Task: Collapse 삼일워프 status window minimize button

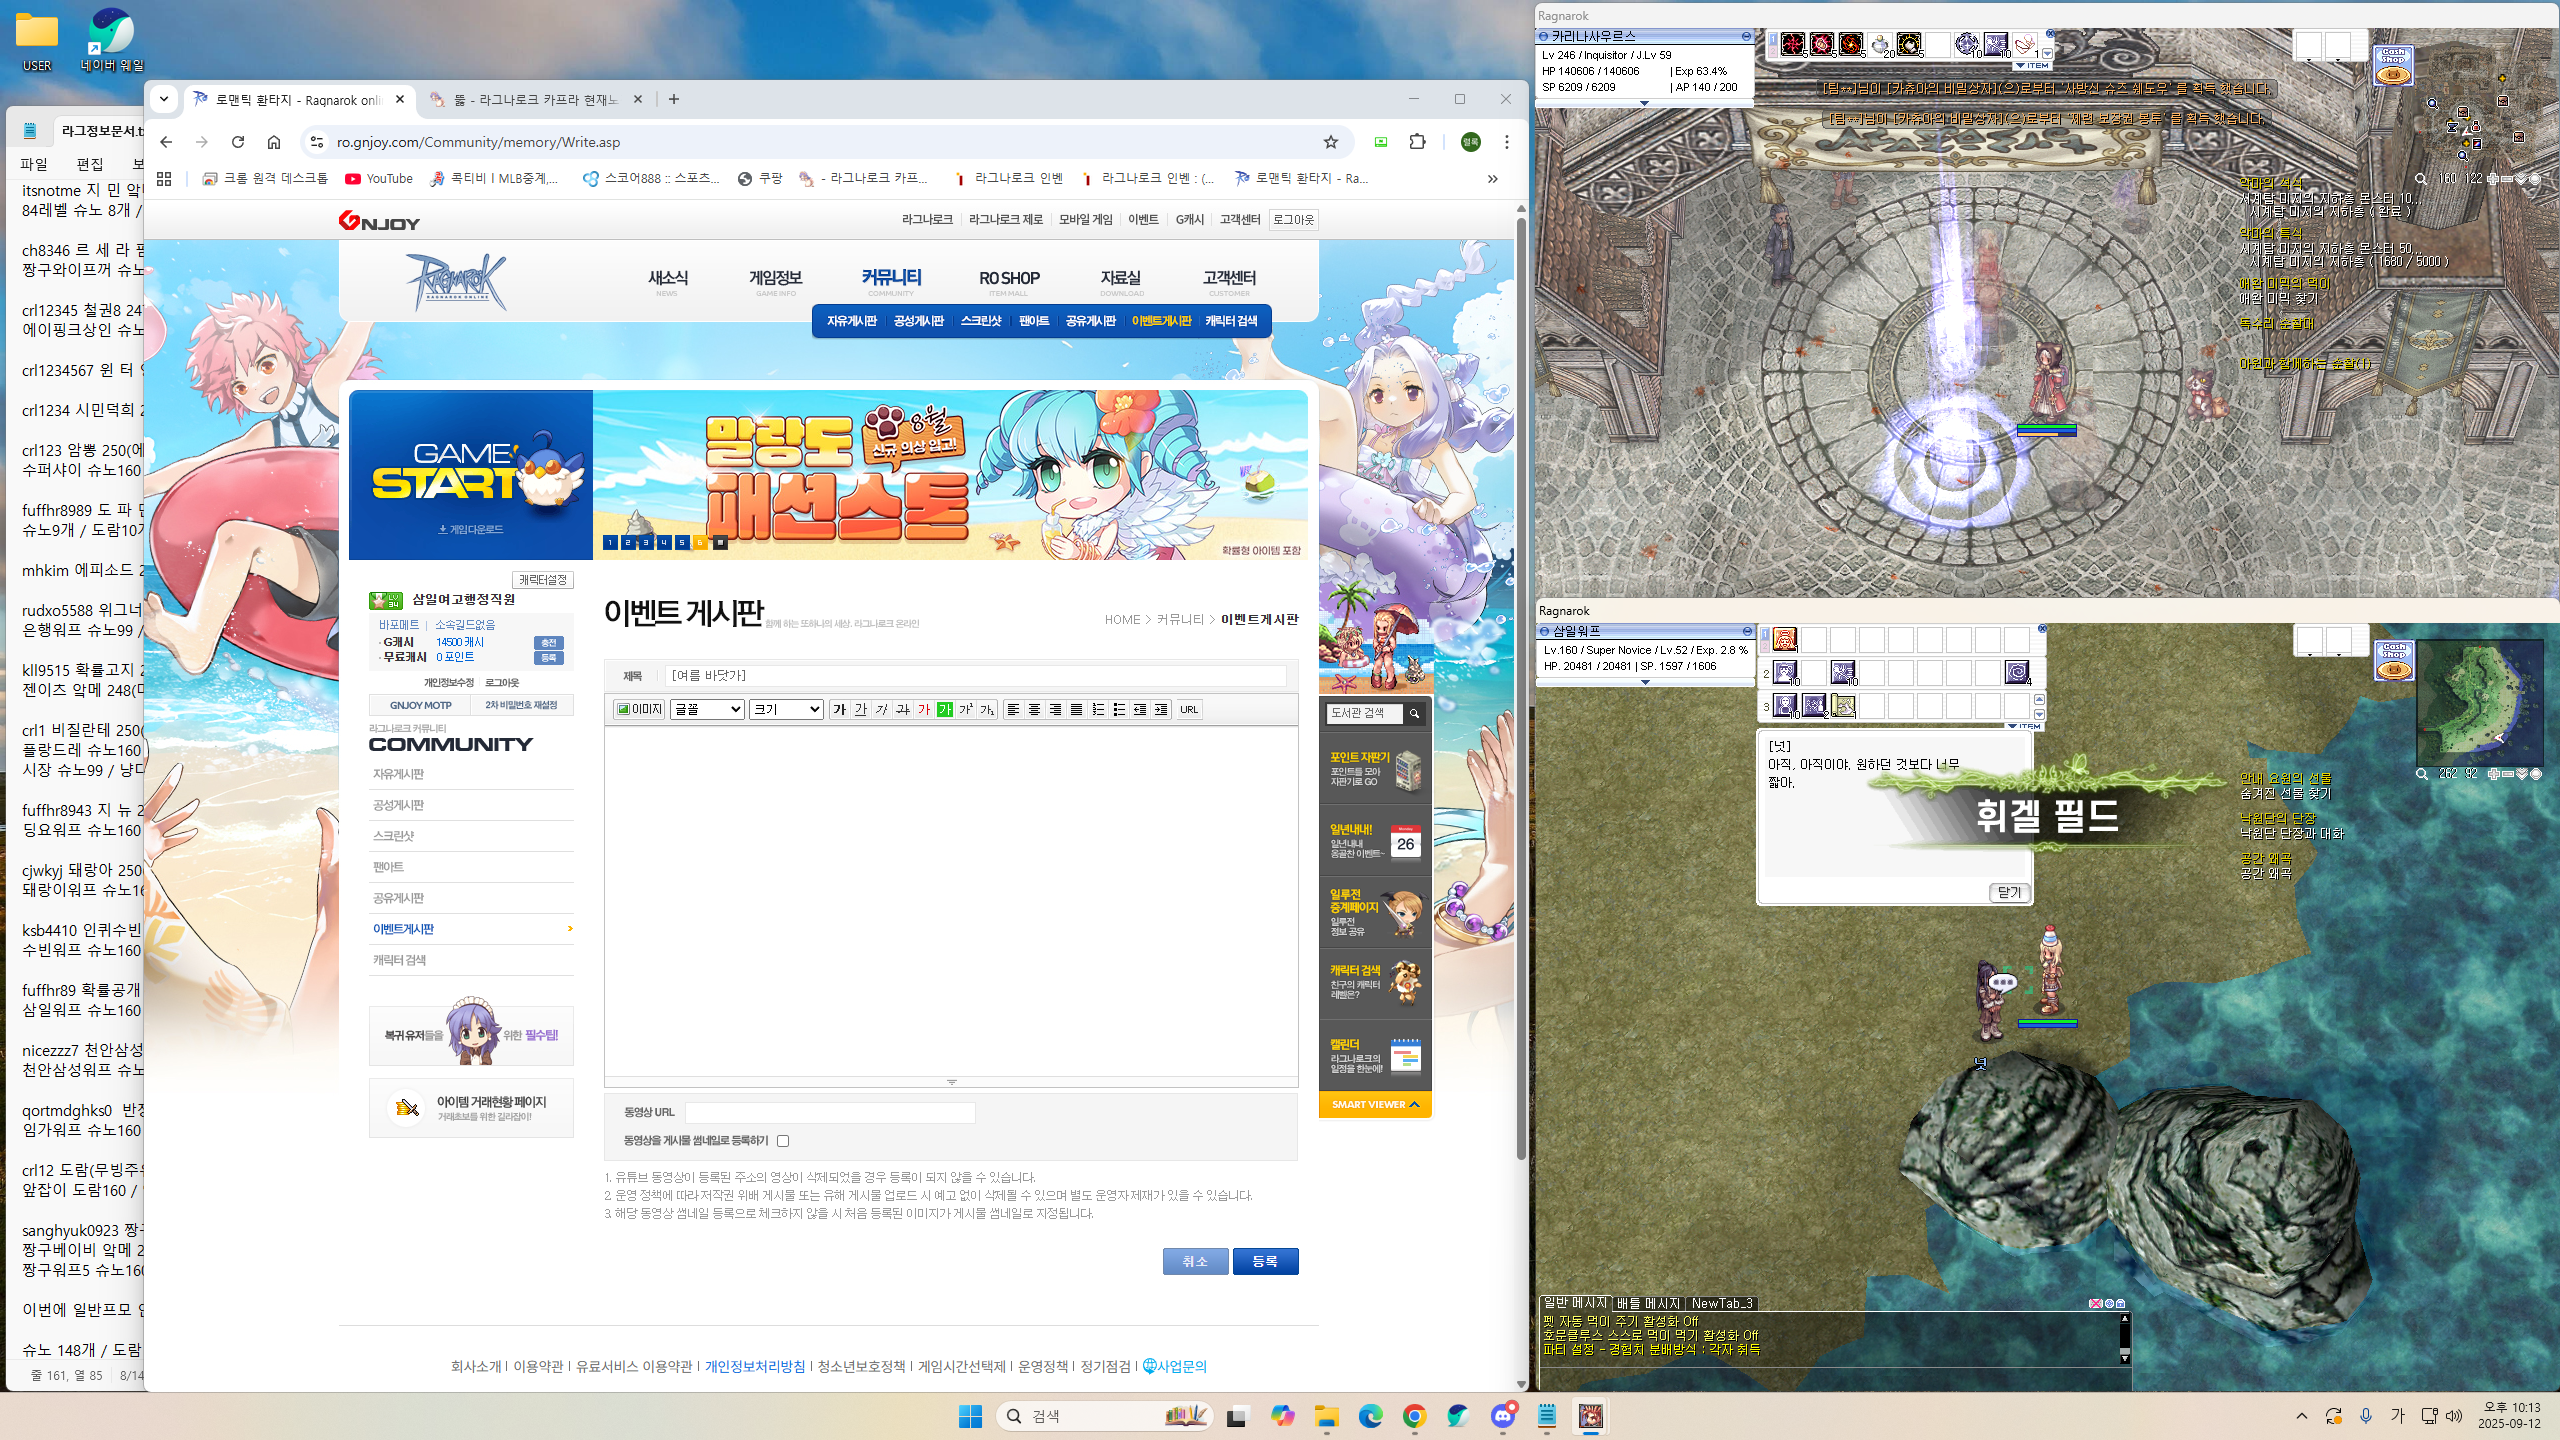Action: (1747, 631)
